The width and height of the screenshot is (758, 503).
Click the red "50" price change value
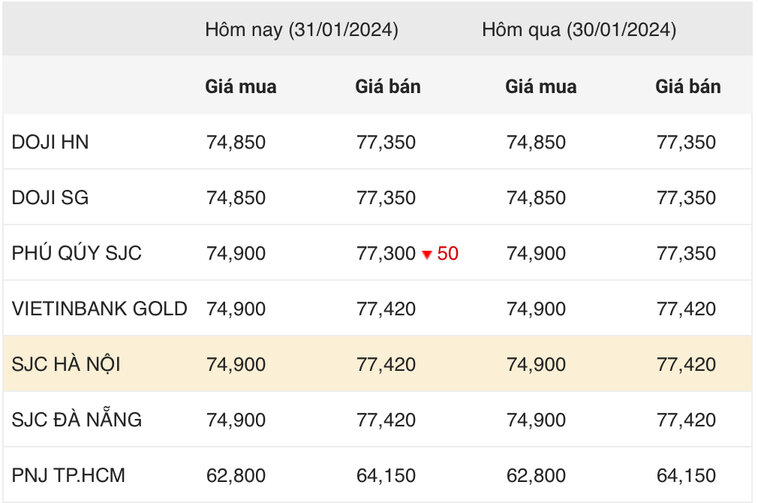pos(448,253)
